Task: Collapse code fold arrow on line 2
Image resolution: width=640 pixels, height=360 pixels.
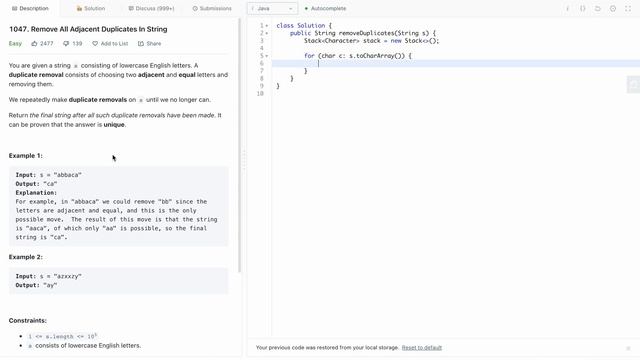Action: [x=267, y=33]
